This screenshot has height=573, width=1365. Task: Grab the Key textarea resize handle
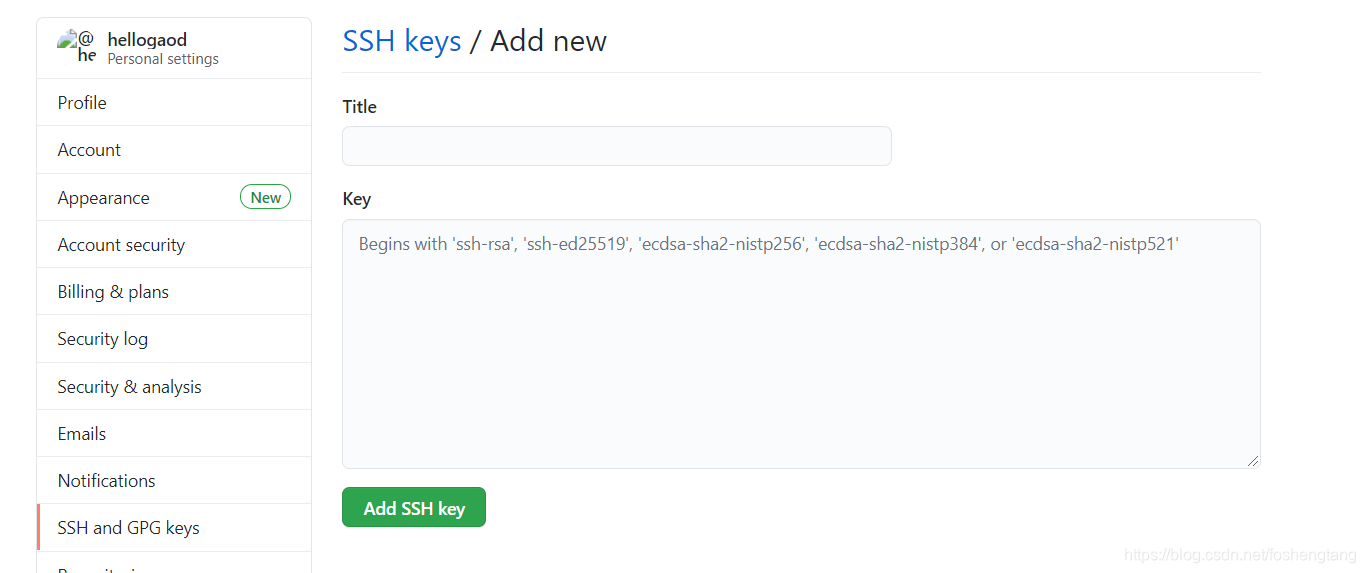[x=1253, y=461]
